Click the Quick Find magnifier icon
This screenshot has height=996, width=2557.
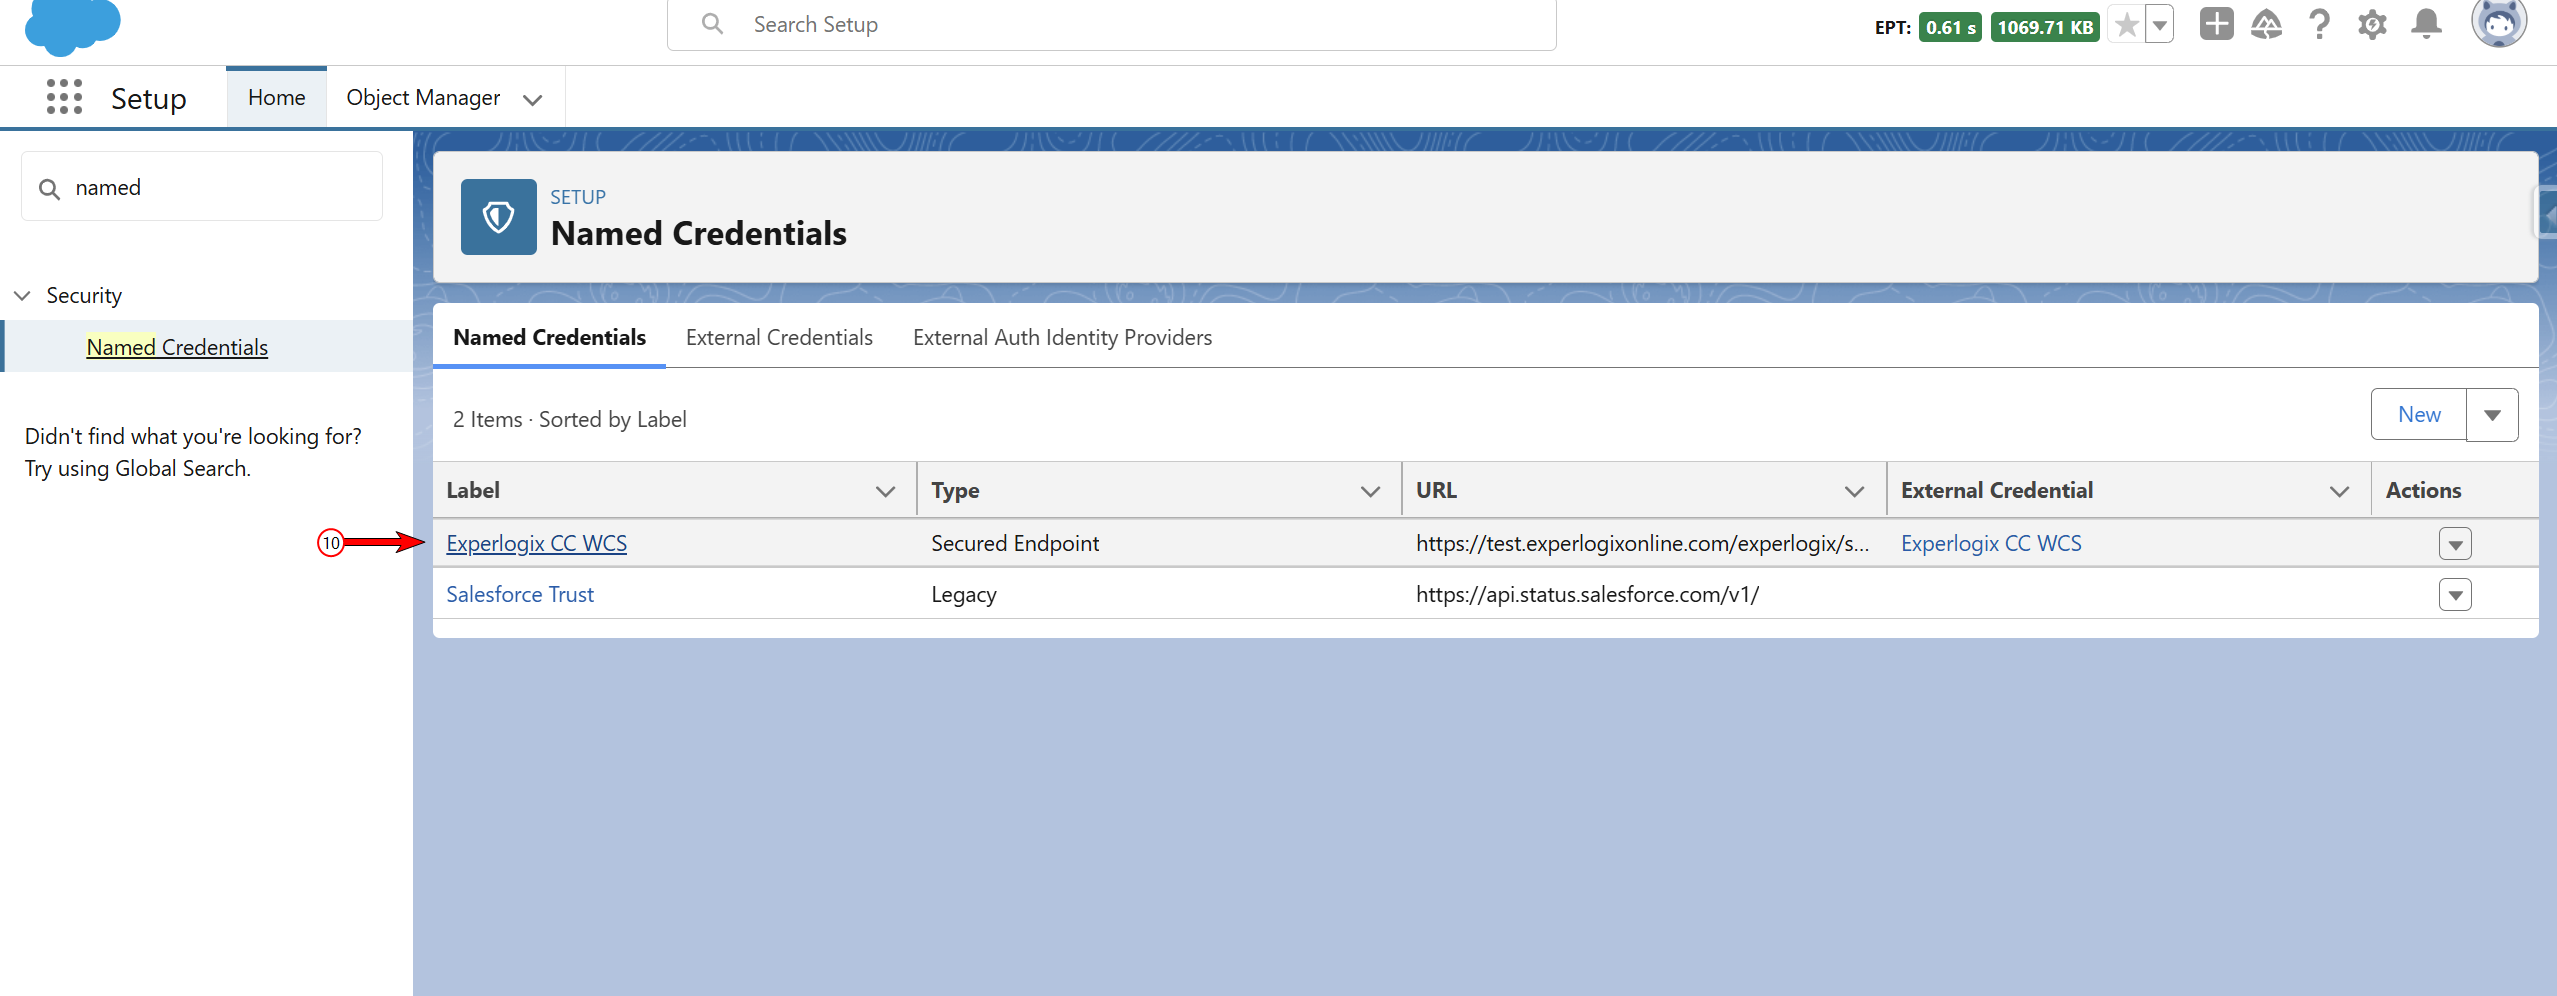(x=49, y=188)
